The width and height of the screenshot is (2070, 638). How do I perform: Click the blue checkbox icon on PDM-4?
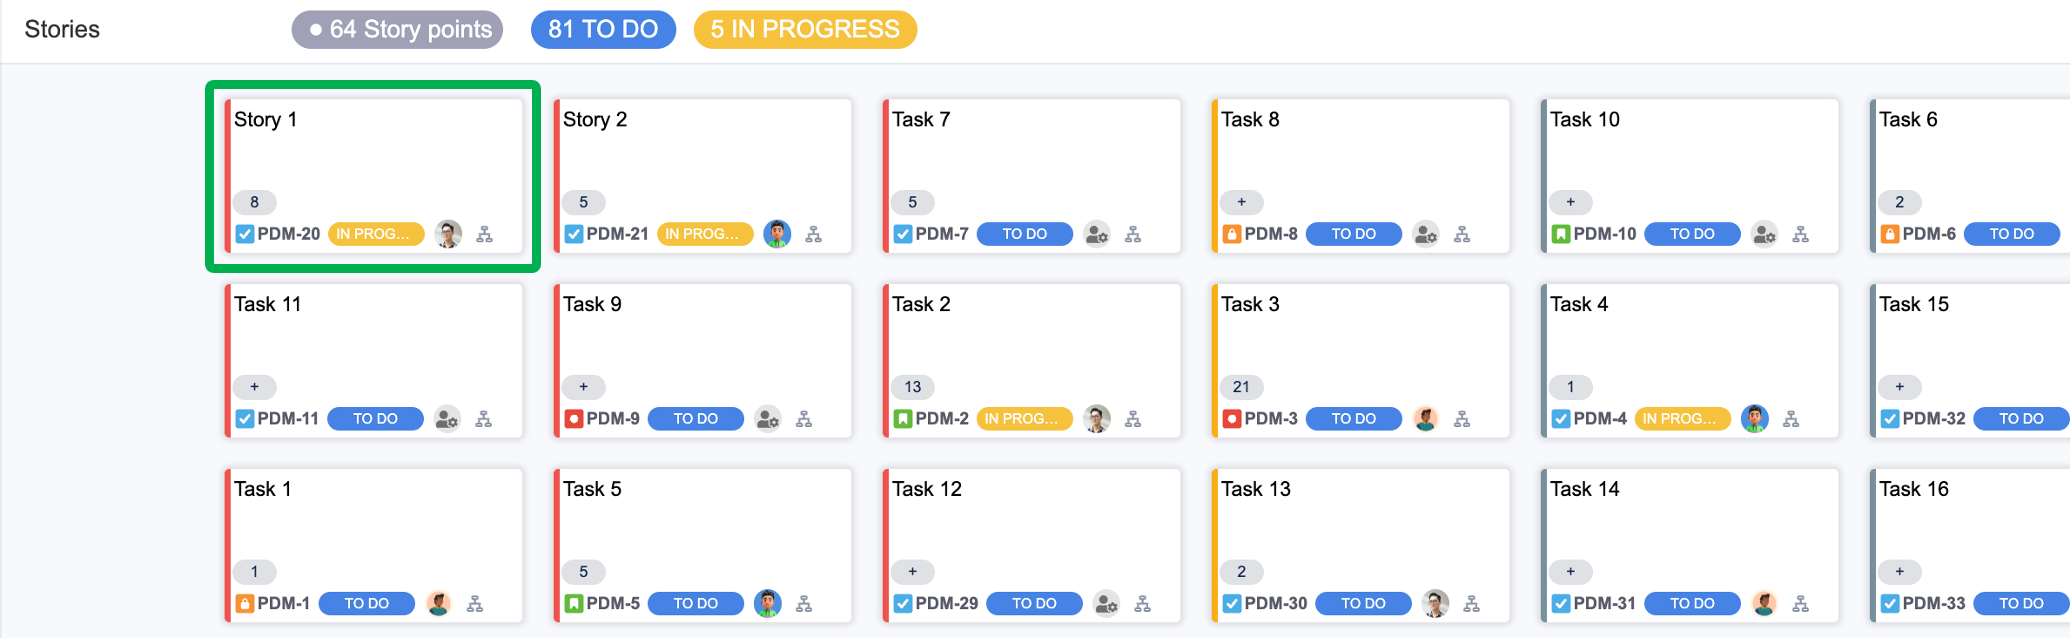(1561, 419)
